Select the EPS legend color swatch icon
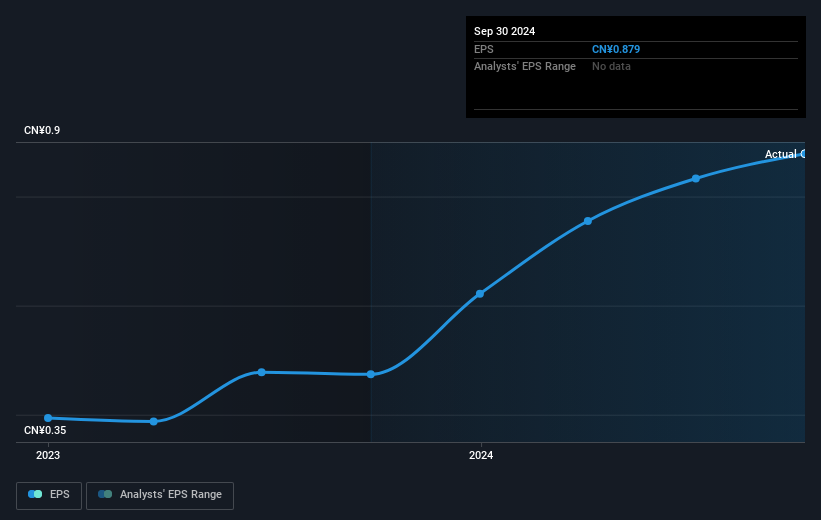821x520 pixels. pyautogui.click(x=35, y=494)
